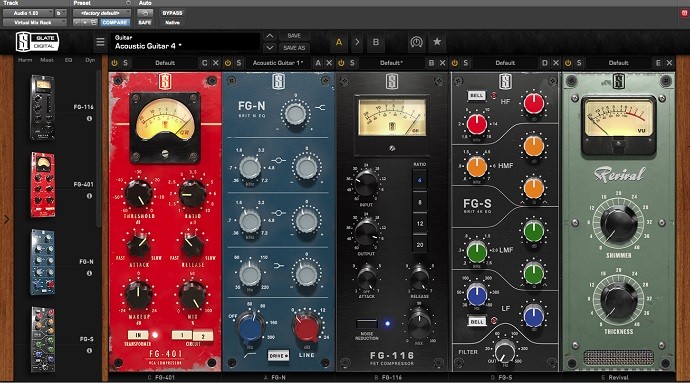Click the BYPASS button in the plugin header
Viewport: 690px width, 383px height.
click(172, 13)
